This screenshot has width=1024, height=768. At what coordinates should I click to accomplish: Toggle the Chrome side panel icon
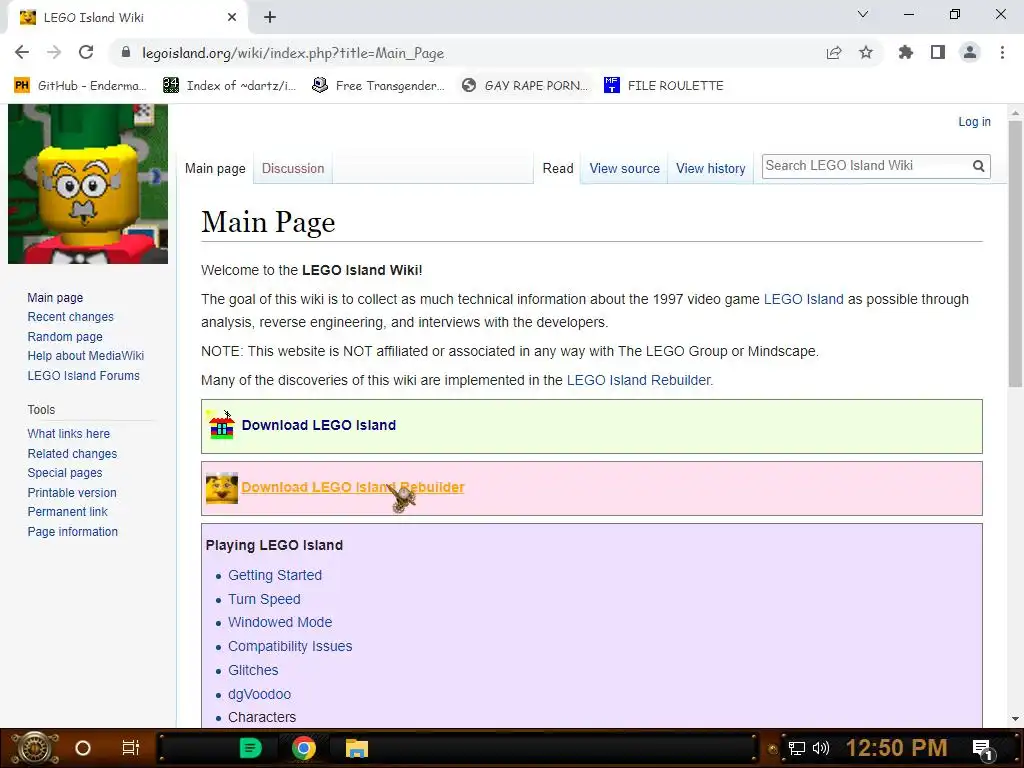tap(938, 52)
